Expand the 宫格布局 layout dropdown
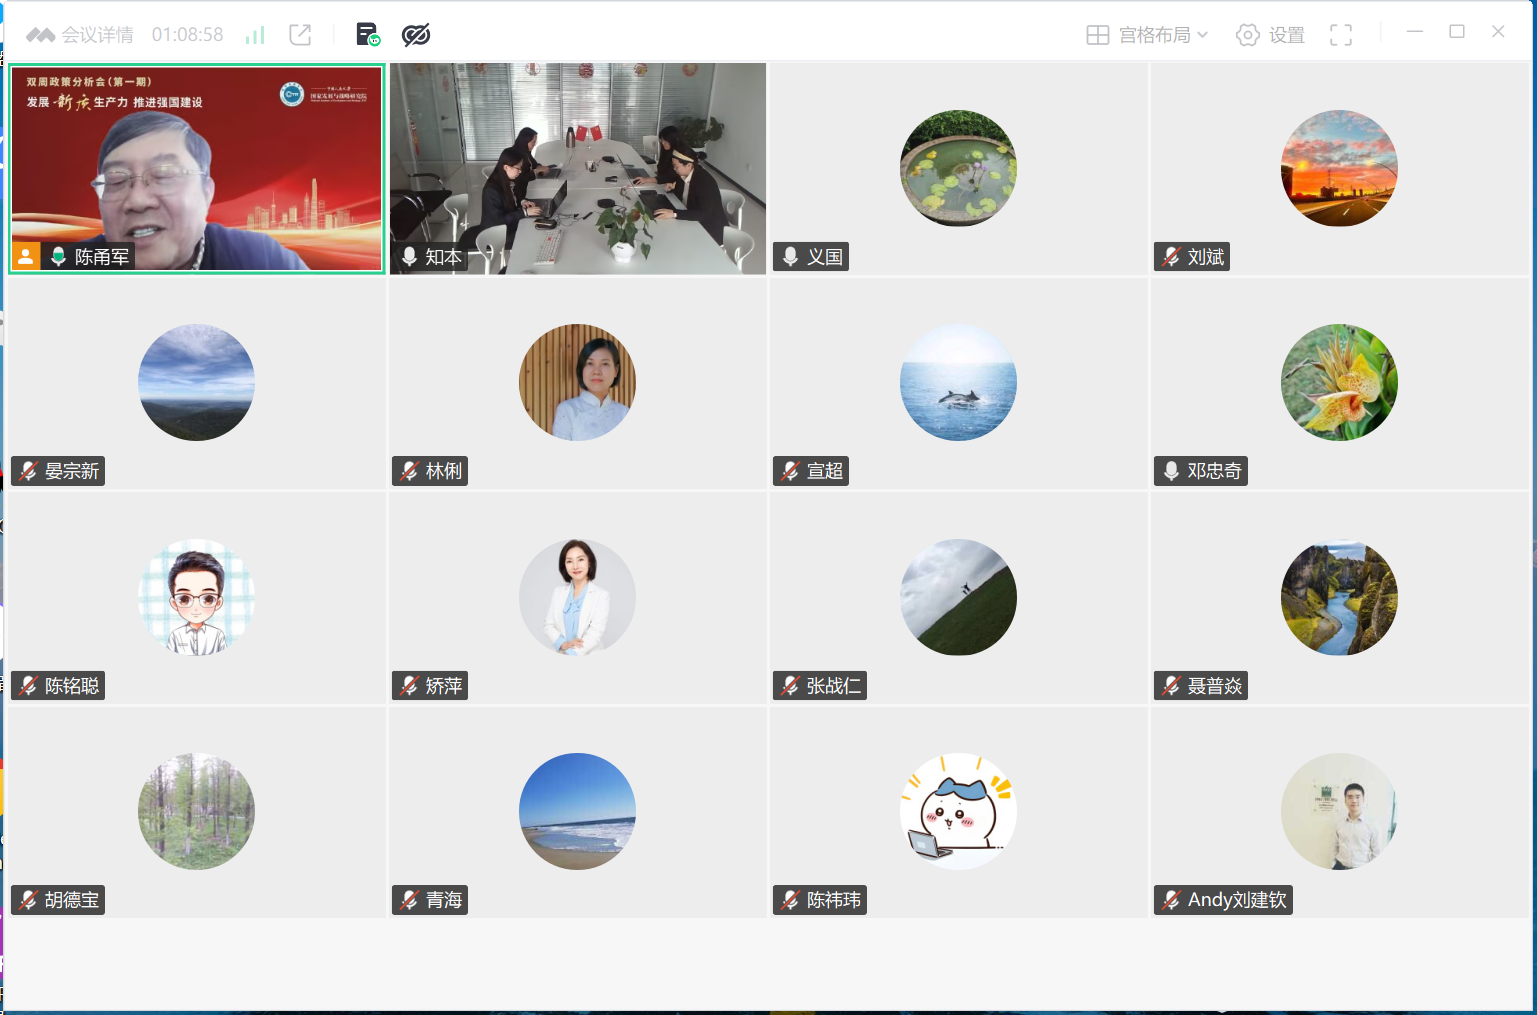This screenshot has height=1015, width=1537. point(1148,35)
